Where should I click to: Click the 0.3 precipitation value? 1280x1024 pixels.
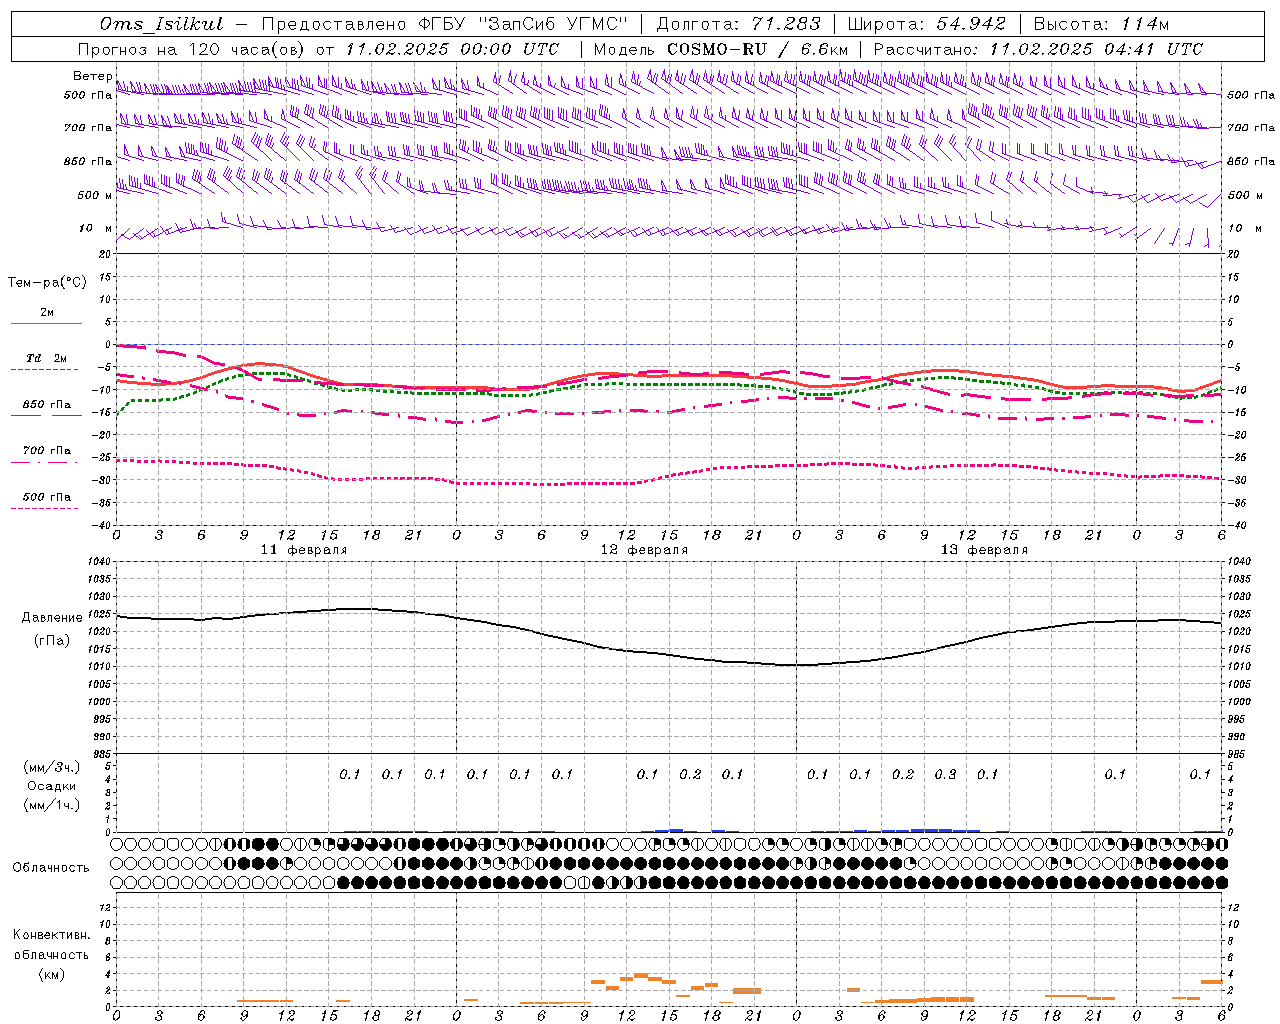(x=945, y=774)
